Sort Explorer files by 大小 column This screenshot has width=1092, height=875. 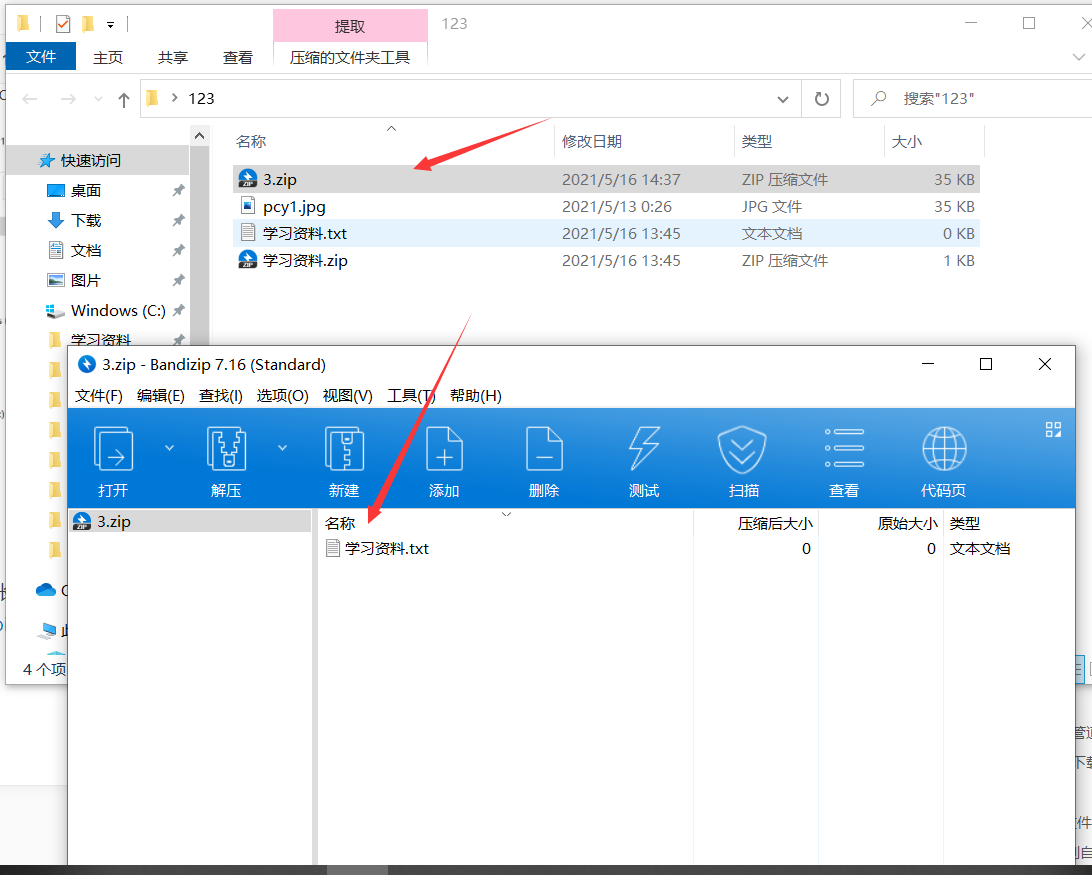(x=907, y=141)
